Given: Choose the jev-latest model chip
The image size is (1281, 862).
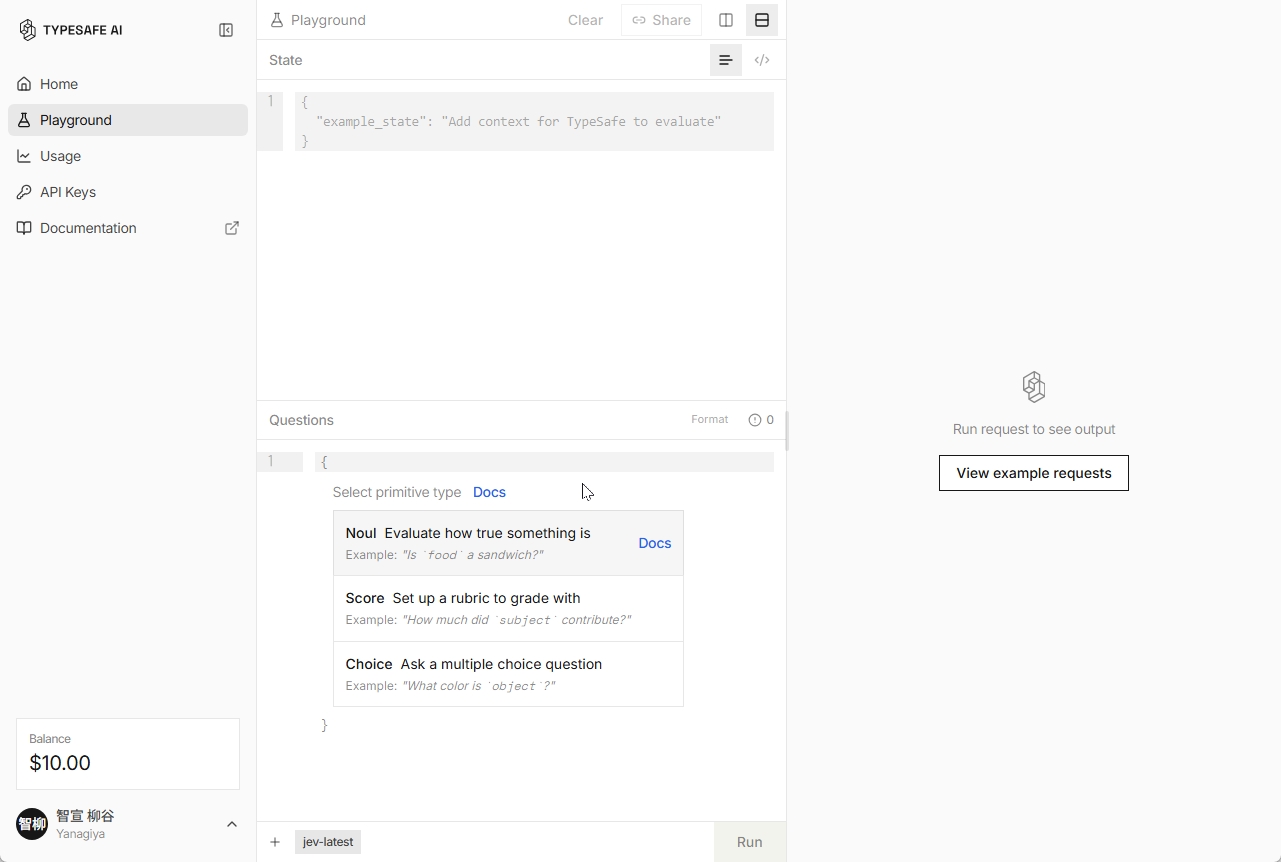Looking at the screenshot, I should (328, 842).
